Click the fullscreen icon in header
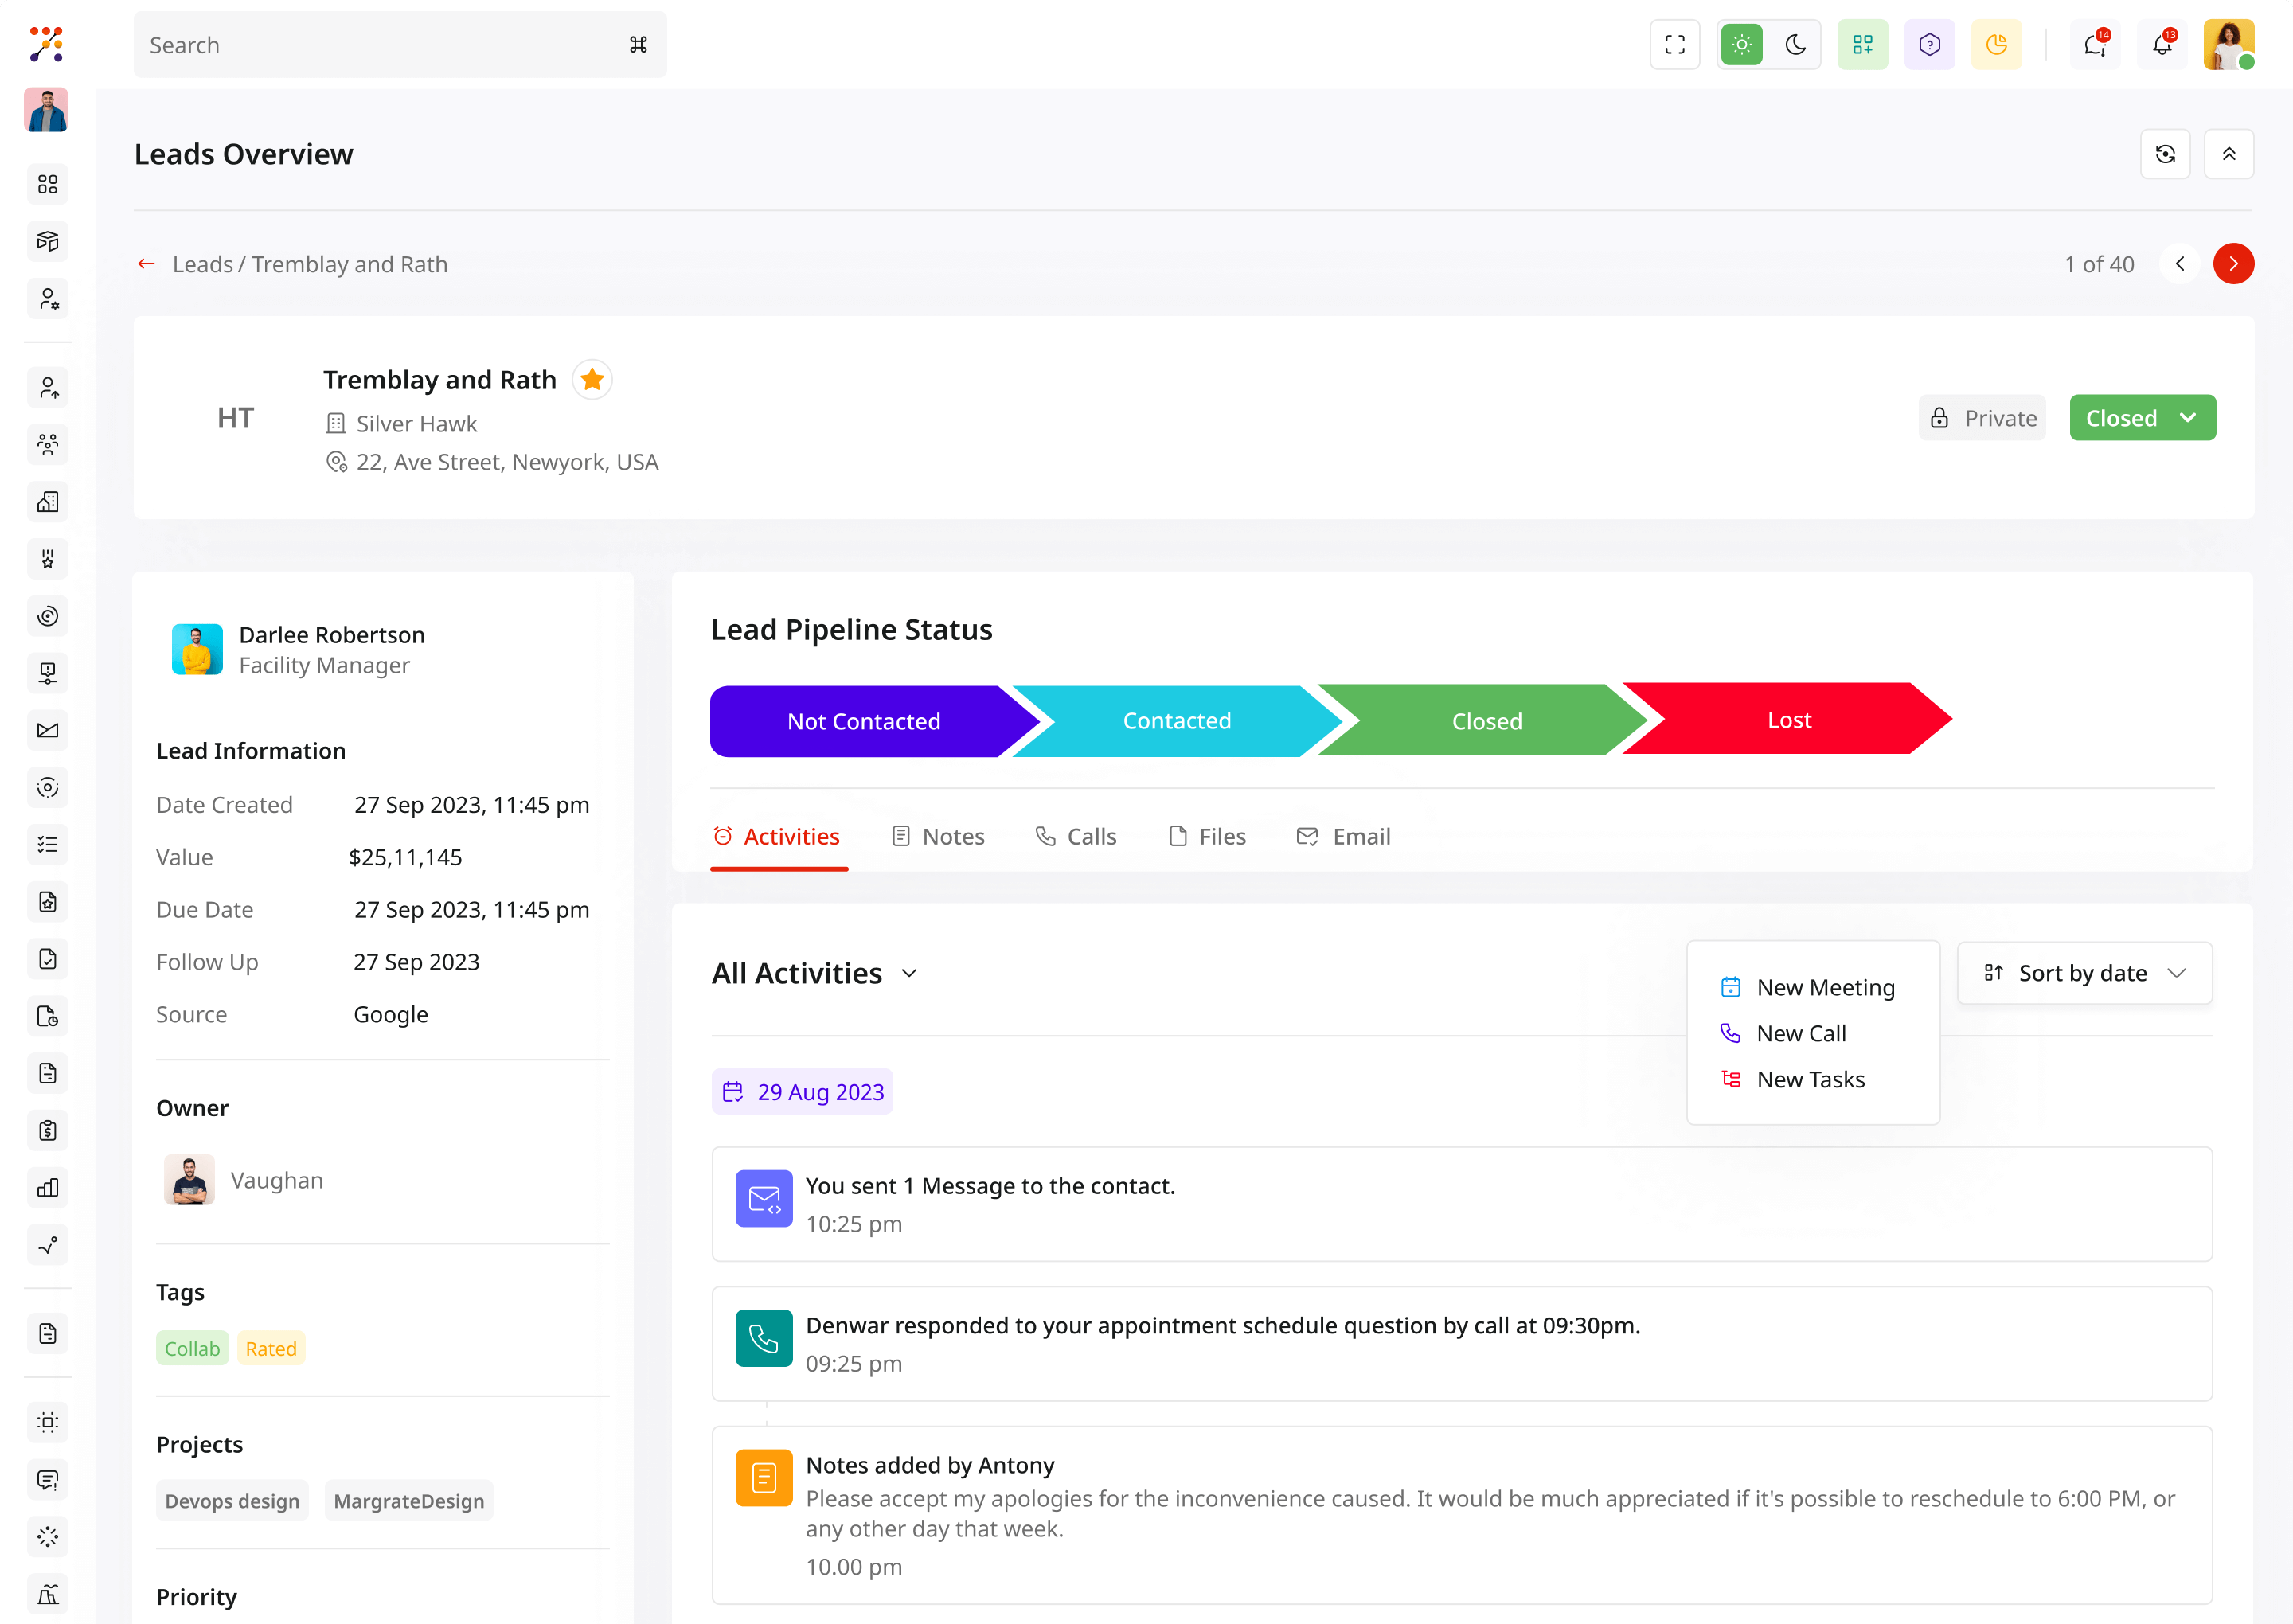The height and width of the screenshot is (1624, 2293). pos(1674,45)
